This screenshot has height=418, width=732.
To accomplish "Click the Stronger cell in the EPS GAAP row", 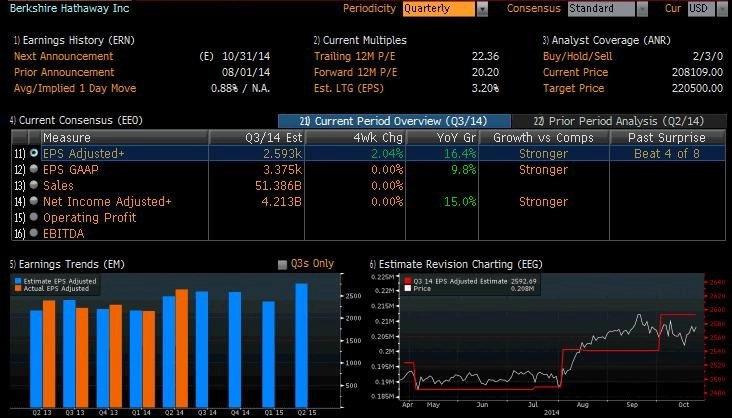I will (x=543, y=170).
